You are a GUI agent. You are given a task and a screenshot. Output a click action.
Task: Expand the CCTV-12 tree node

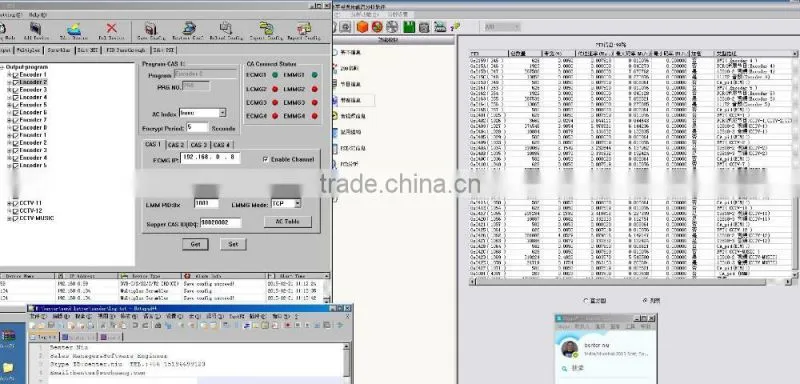(9, 211)
